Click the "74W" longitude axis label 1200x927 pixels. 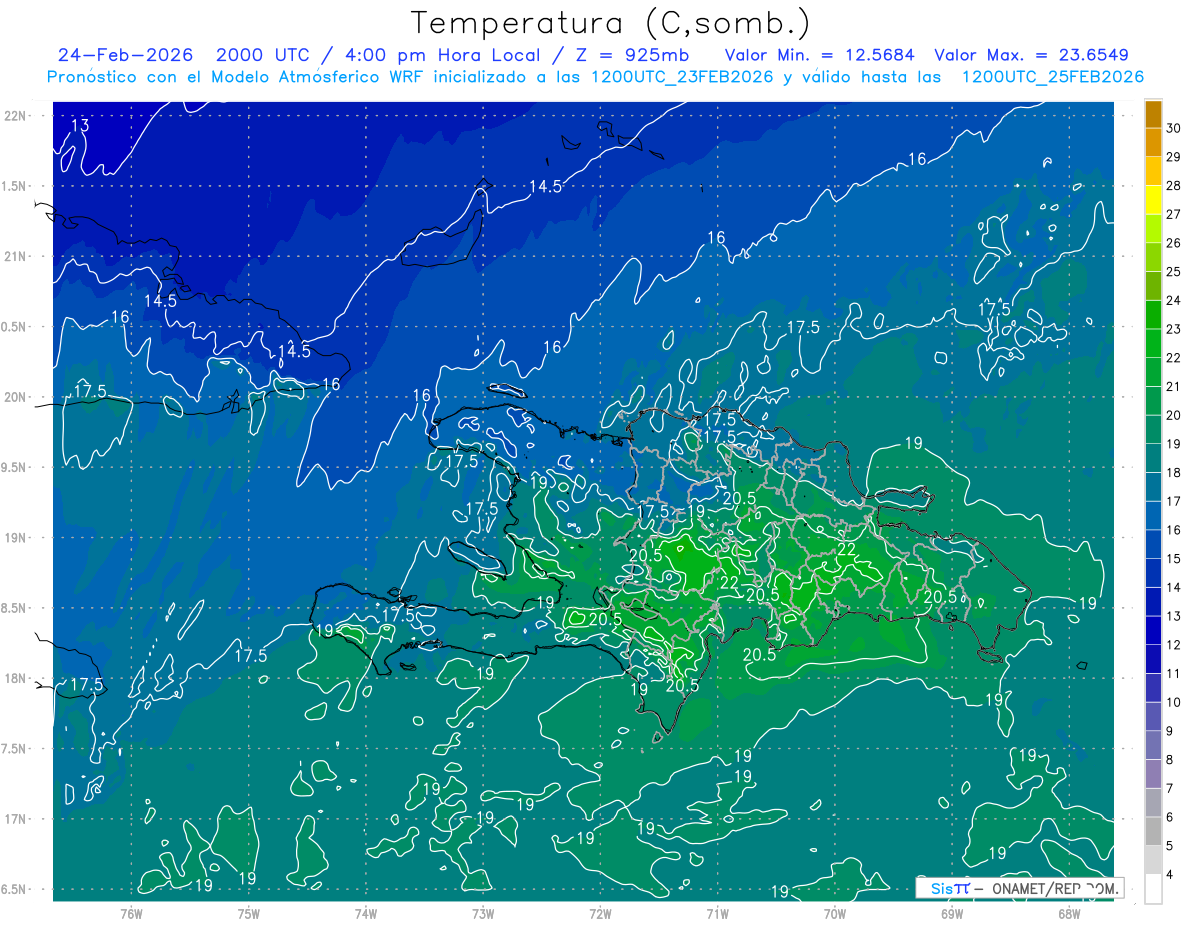(366, 914)
